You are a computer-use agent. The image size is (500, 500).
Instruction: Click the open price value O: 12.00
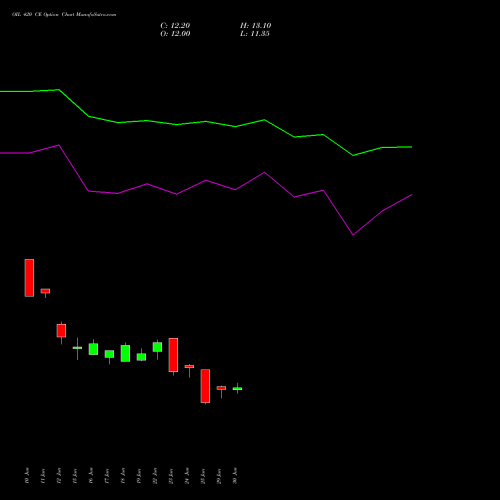[x=175, y=34]
